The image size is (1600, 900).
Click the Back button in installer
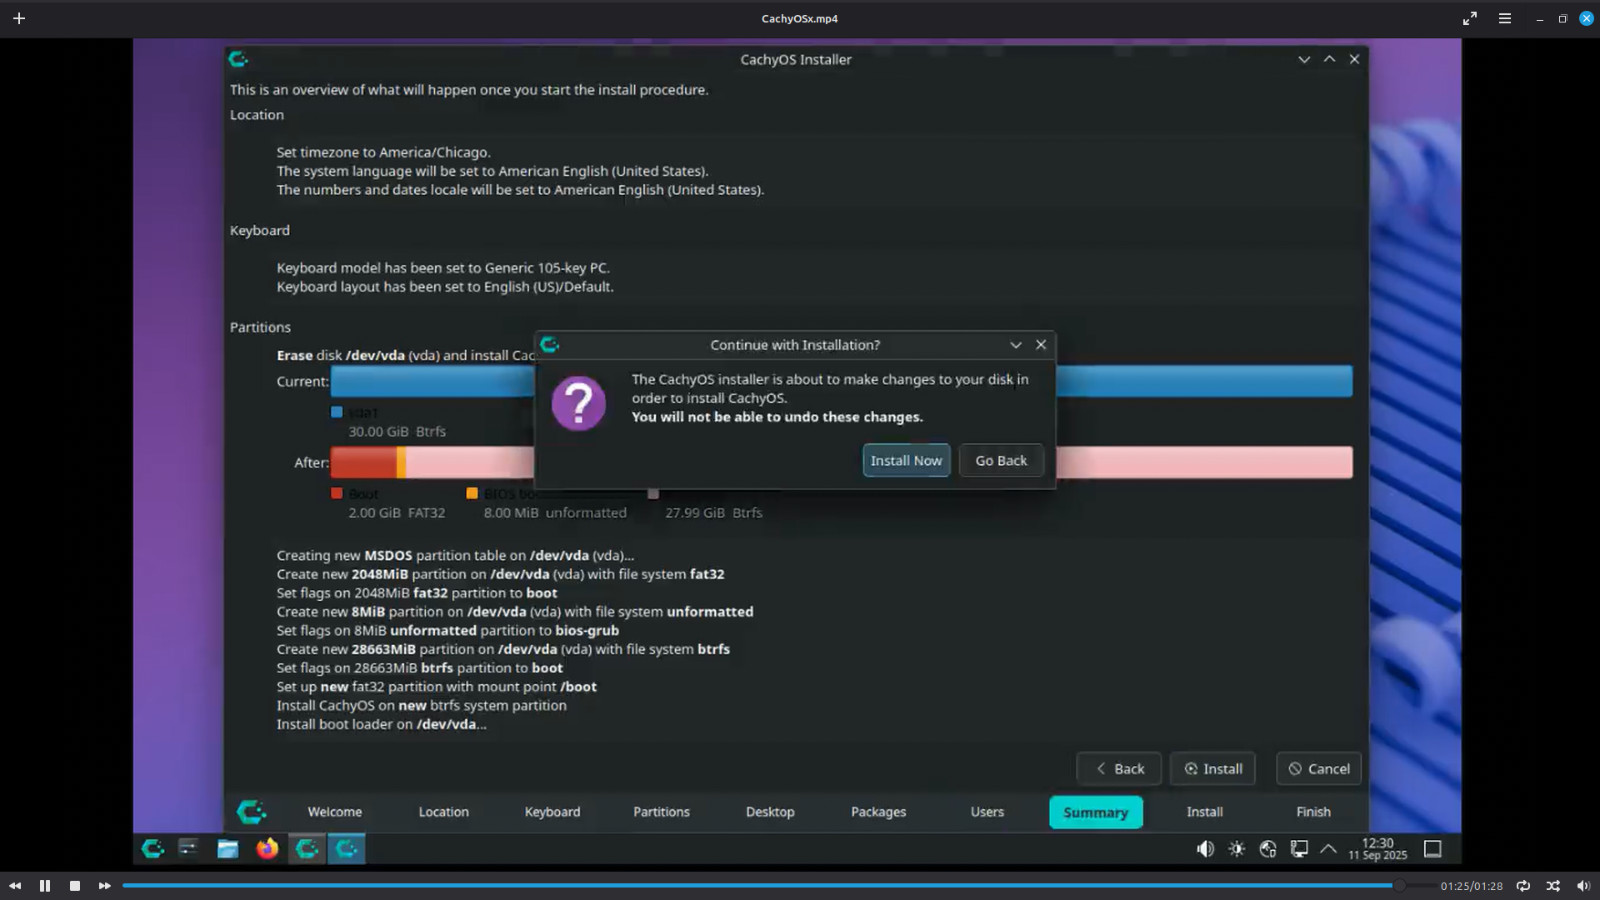click(1119, 768)
